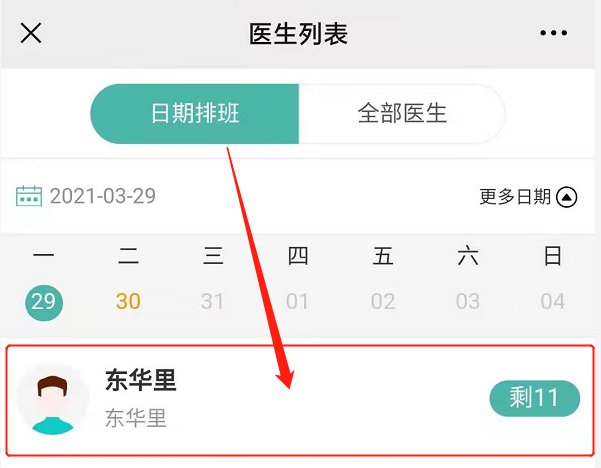Choose date 03 under 六
The image size is (601, 468).
pos(468,301)
